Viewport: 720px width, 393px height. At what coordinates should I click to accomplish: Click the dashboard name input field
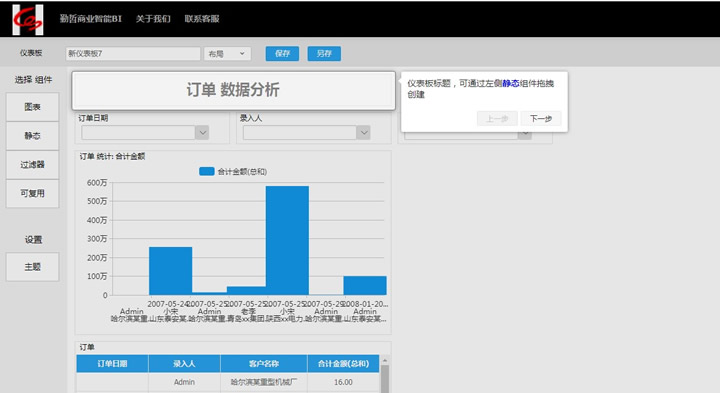pyautogui.click(x=133, y=54)
